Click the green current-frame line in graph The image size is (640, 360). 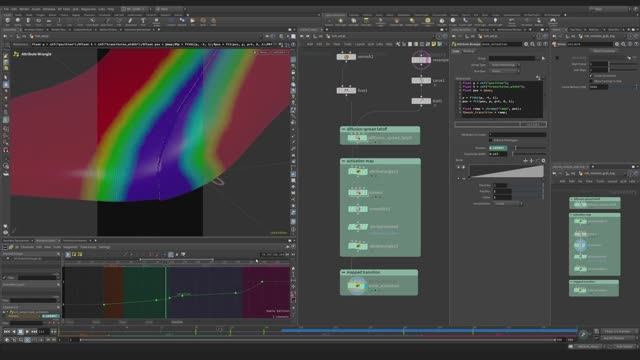pyautogui.click(x=166, y=292)
